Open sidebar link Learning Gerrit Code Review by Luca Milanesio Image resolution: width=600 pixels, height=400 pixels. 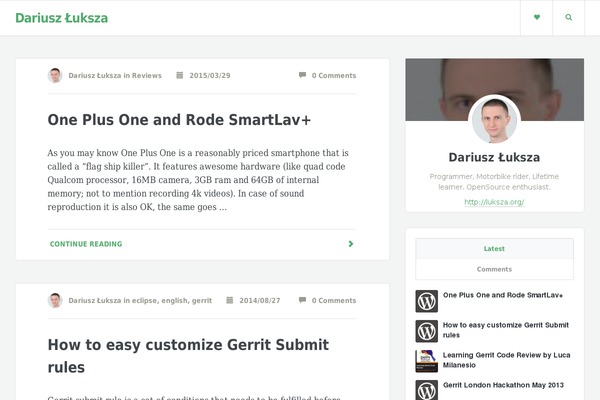507,360
